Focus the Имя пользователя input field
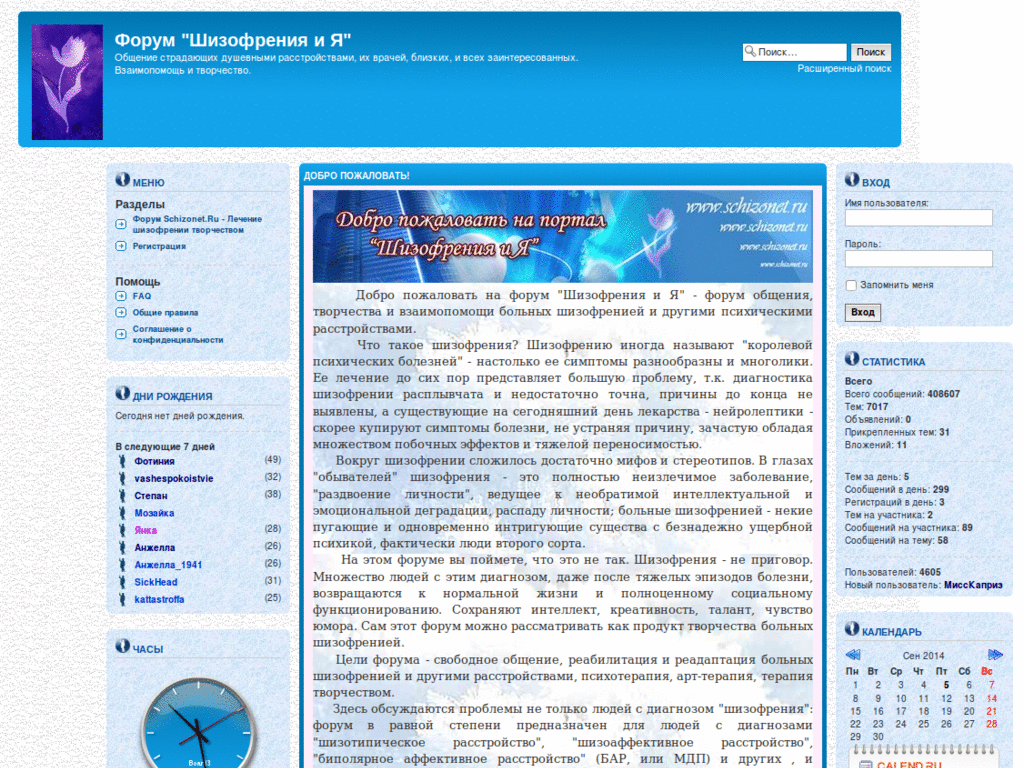Viewport: 1024px width, 768px height. [918, 218]
